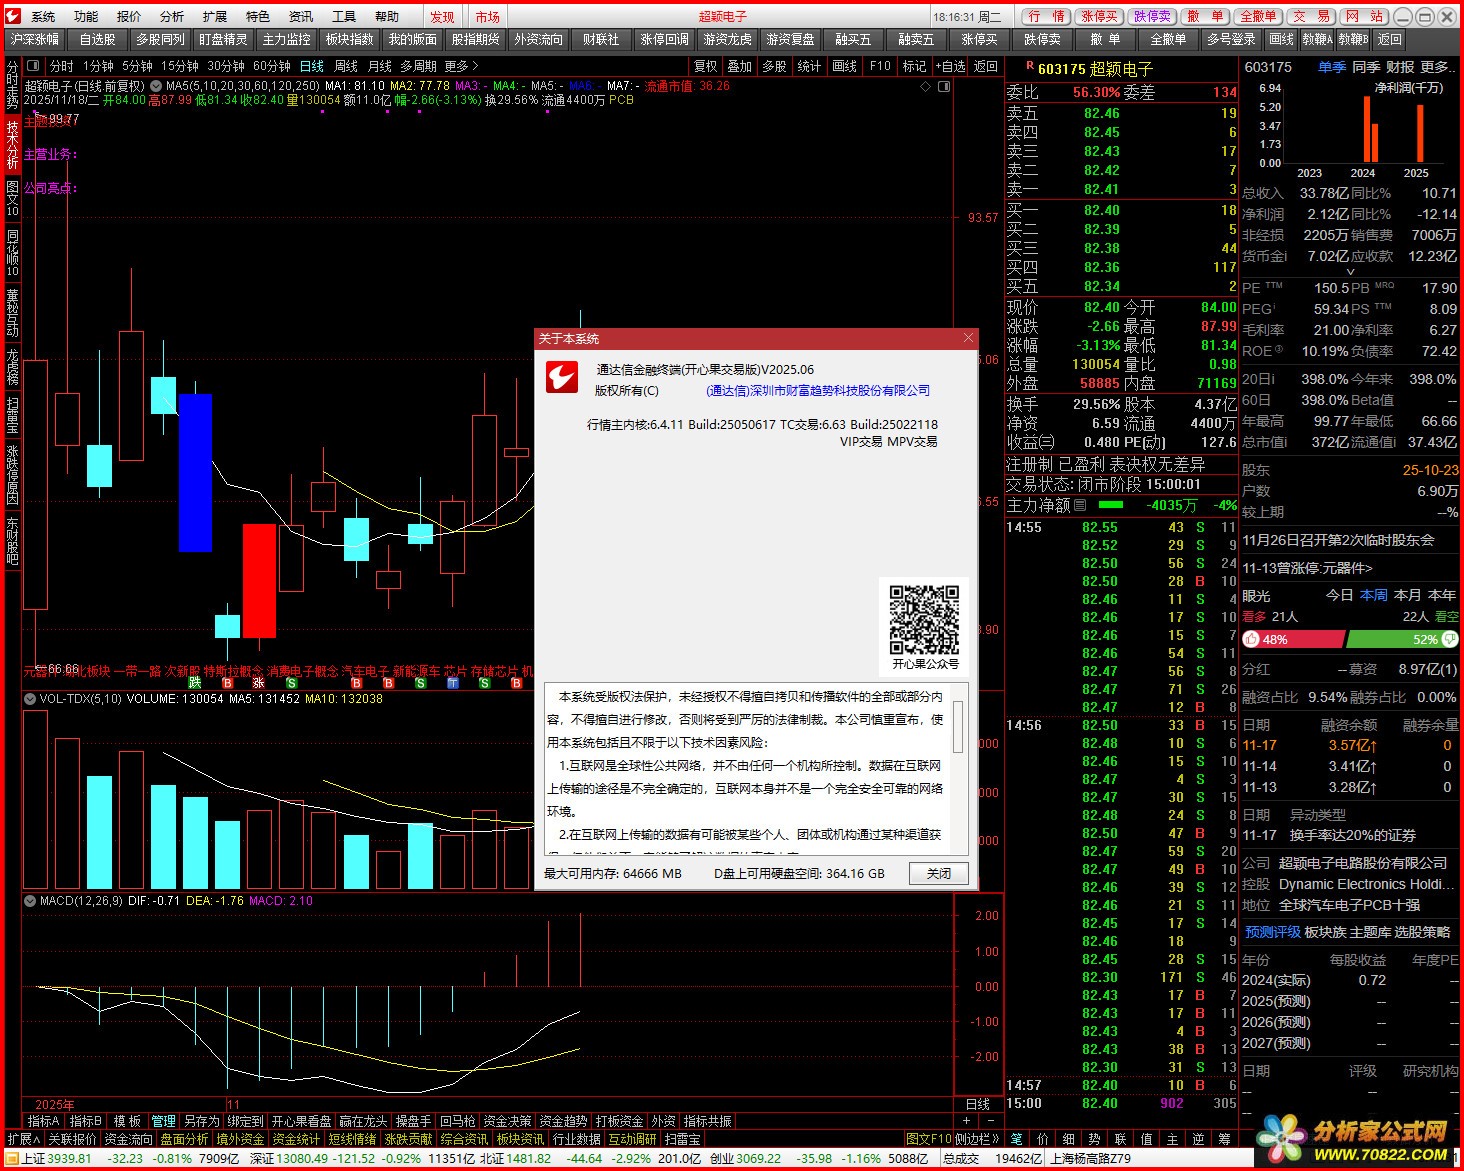Screen dimensions: 1464x1171
Task: Click the app logo icon in the title bar
Action: pyautogui.click(x=13, y=16)
